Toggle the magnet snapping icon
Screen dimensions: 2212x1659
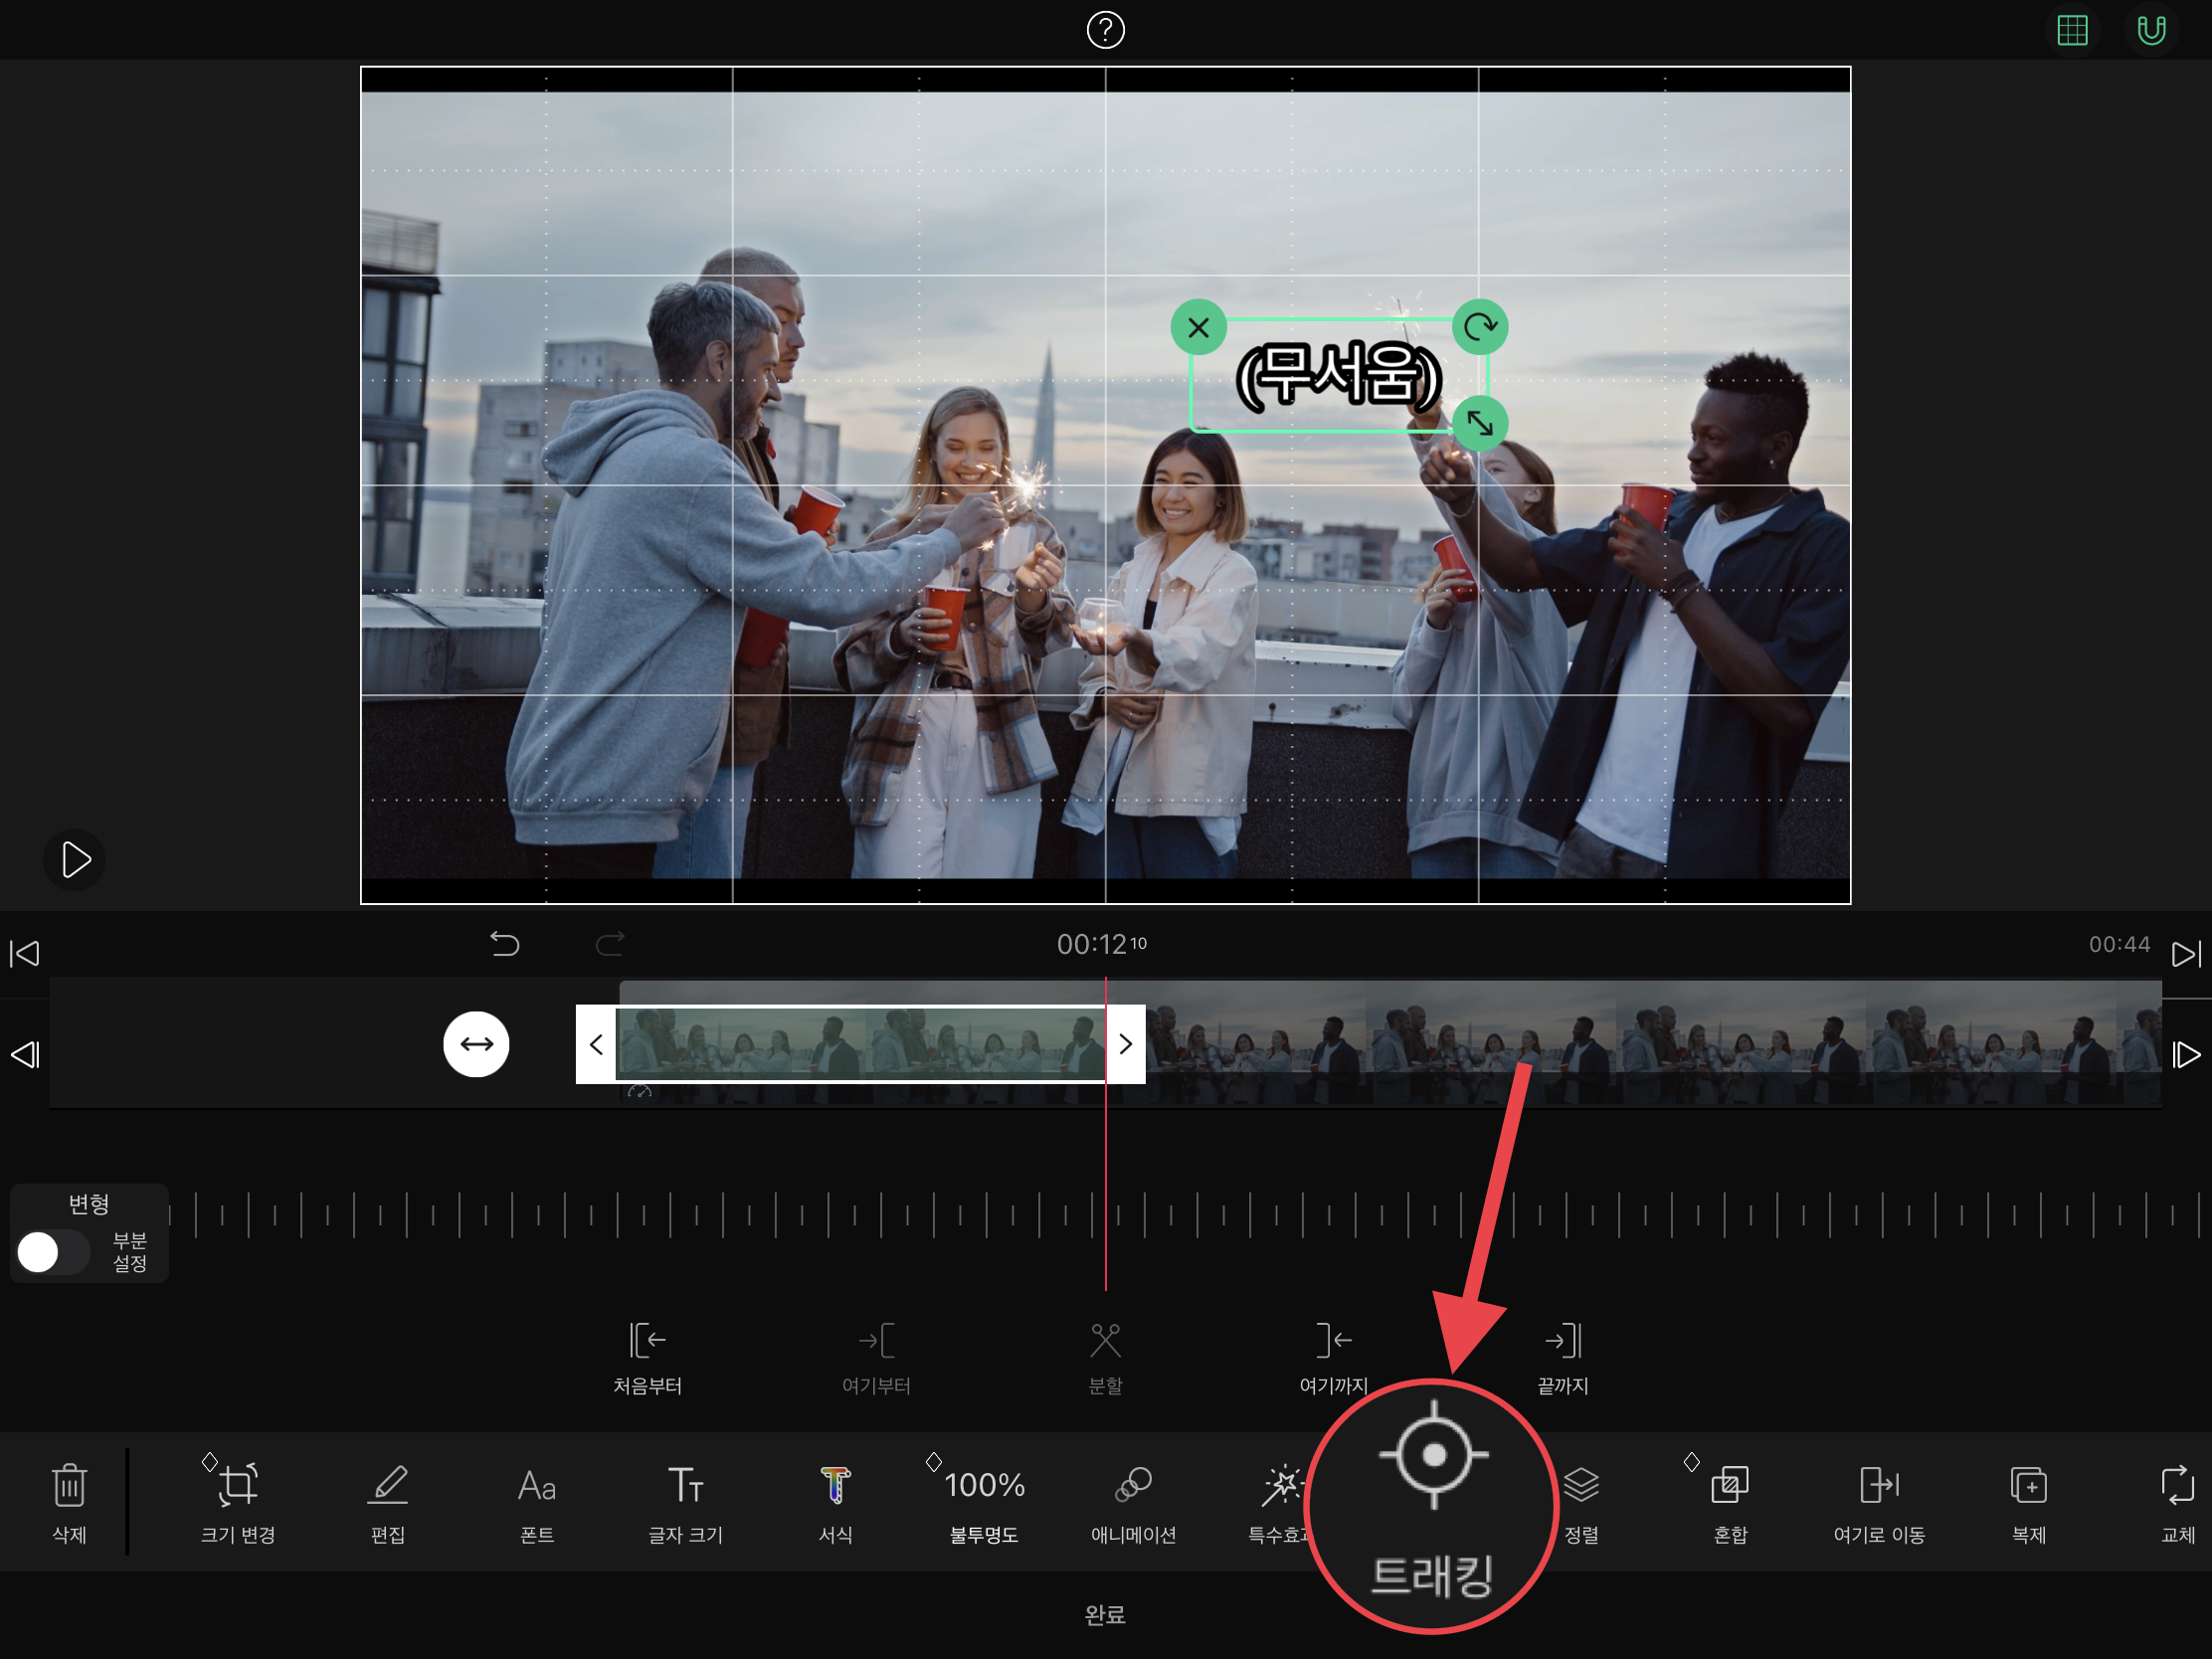click(x=2151, y=30)
